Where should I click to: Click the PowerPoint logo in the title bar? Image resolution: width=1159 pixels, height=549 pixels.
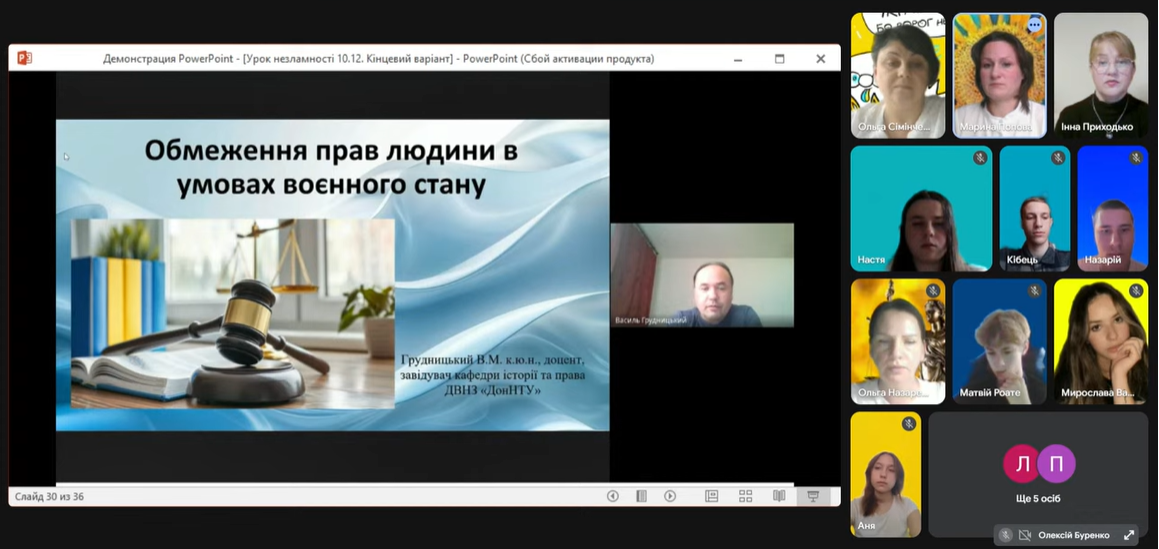pos(24,58)
